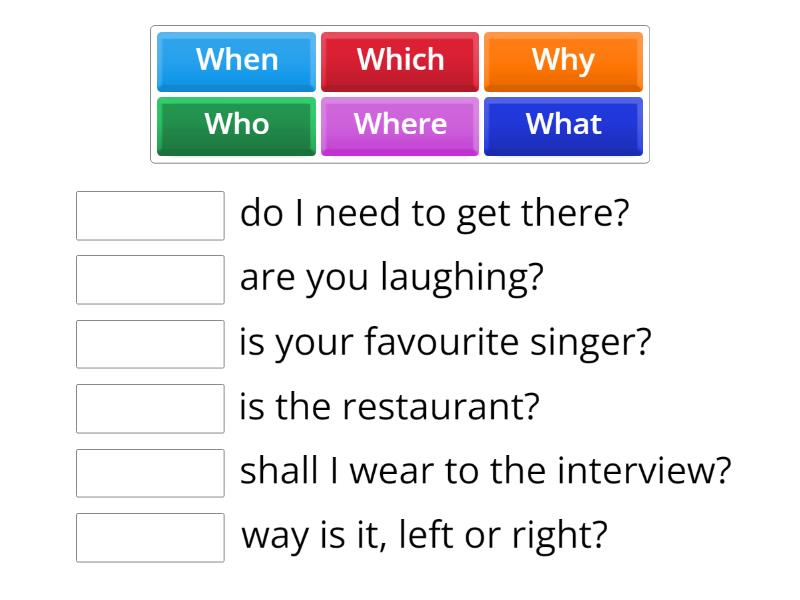
Task: Select the word tile "When"
Action: [236, 60]
